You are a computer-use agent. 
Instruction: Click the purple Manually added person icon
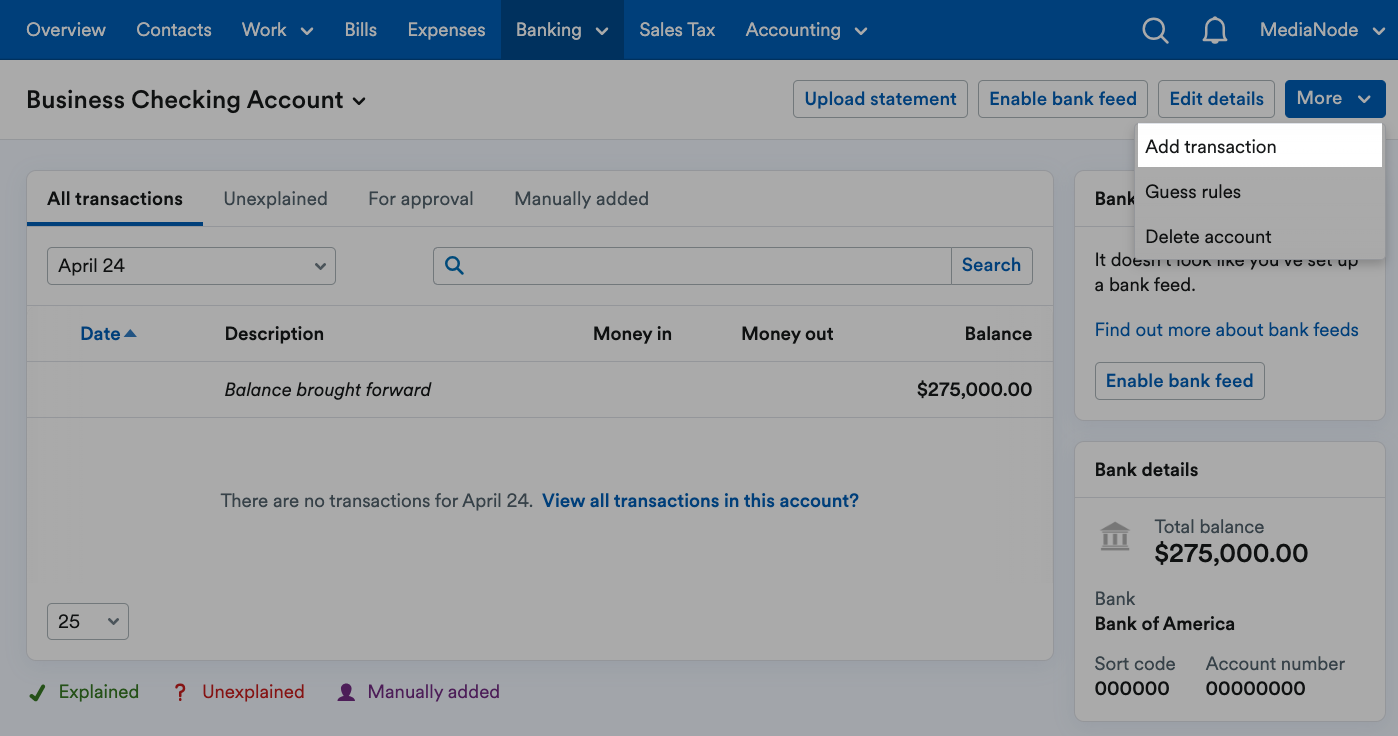[345, 691]
